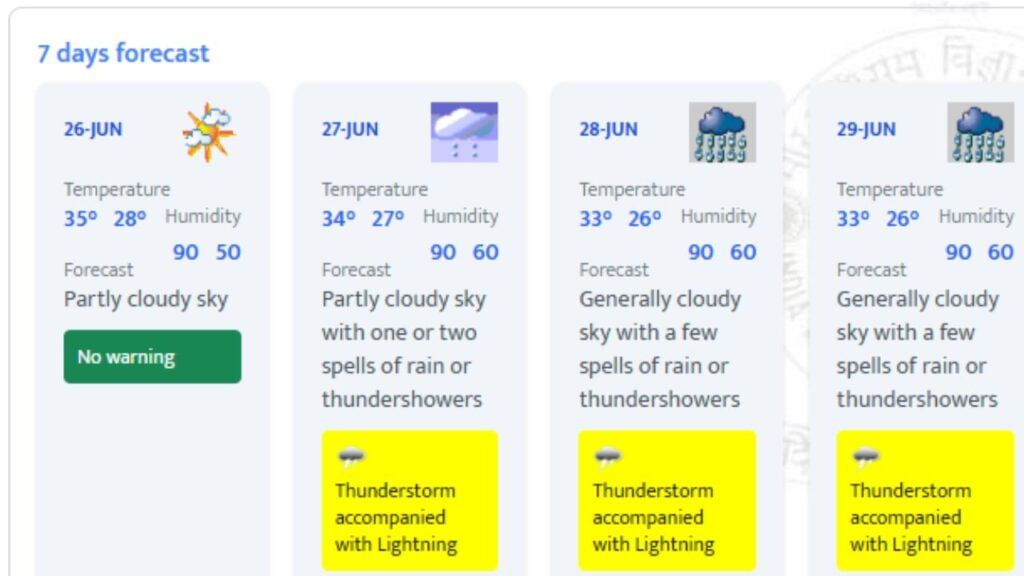
Task: Click the partly cloudy sun icon for 26-JUN
Action: [208, 132]
